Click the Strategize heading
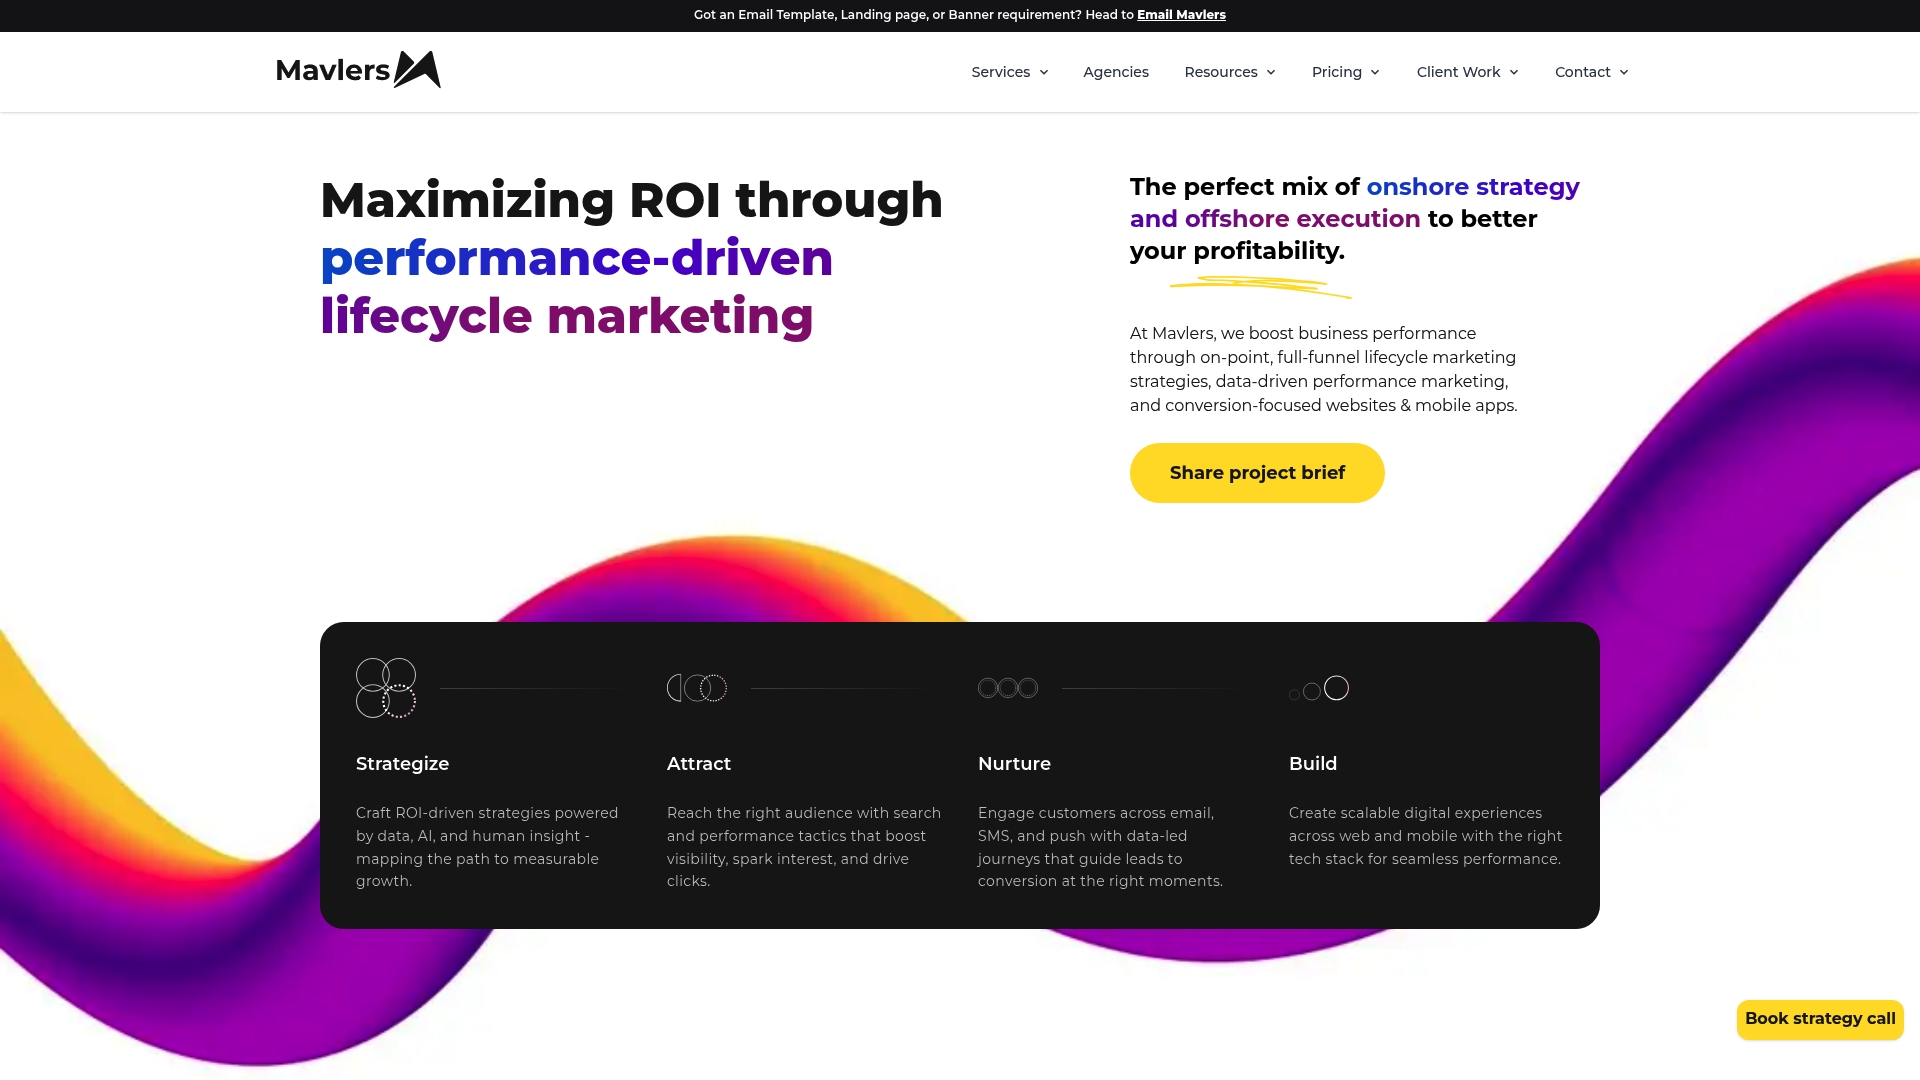The image size is (1920, 1080). [x=402, y=764]
